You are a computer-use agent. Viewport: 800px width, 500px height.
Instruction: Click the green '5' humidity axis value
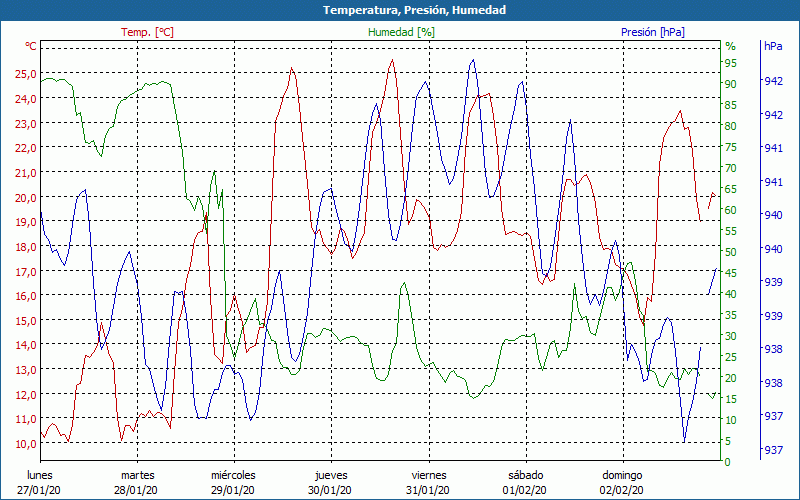728,441
